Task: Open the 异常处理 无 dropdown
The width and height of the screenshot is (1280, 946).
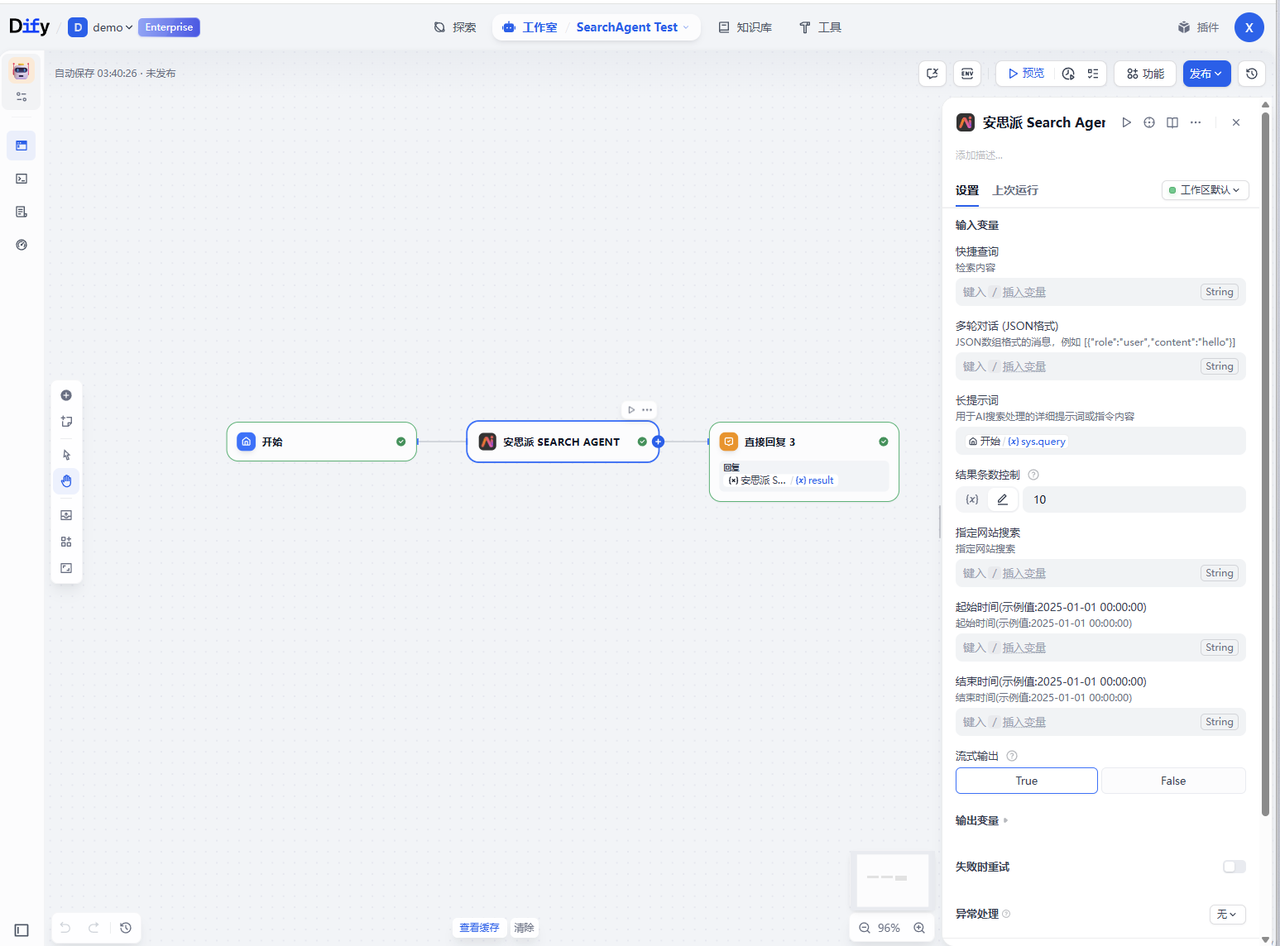Action: click(1227, 914)
